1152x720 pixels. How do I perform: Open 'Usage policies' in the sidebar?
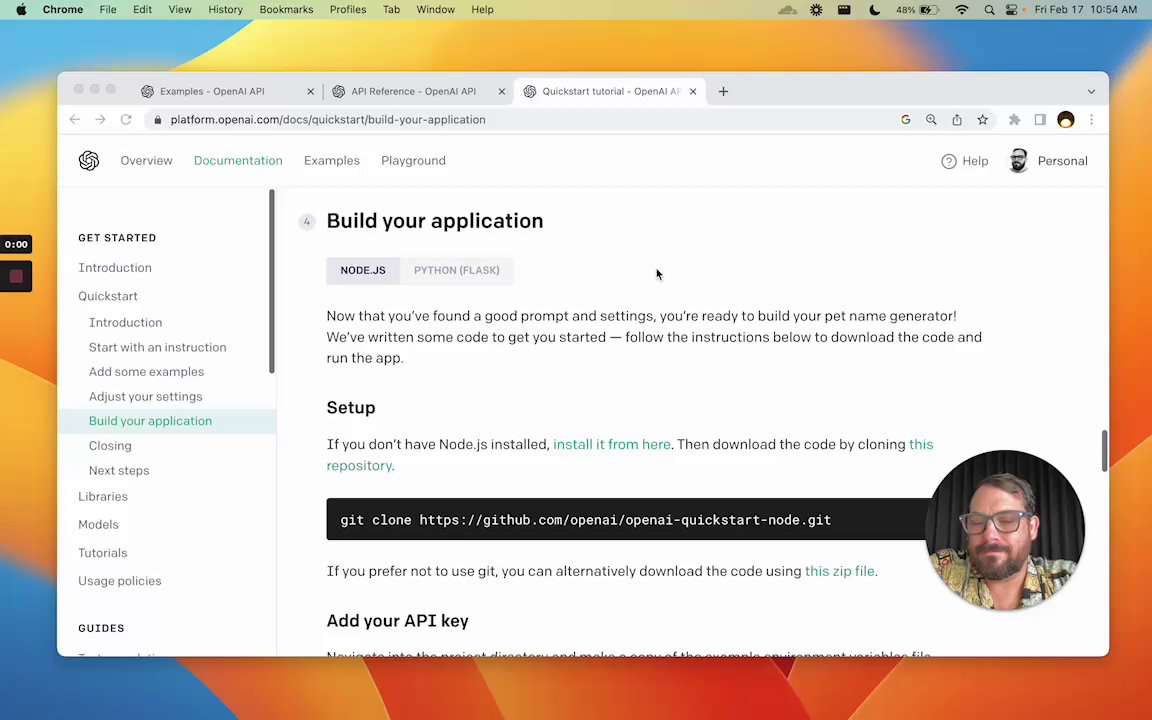[x=120, y=581]
